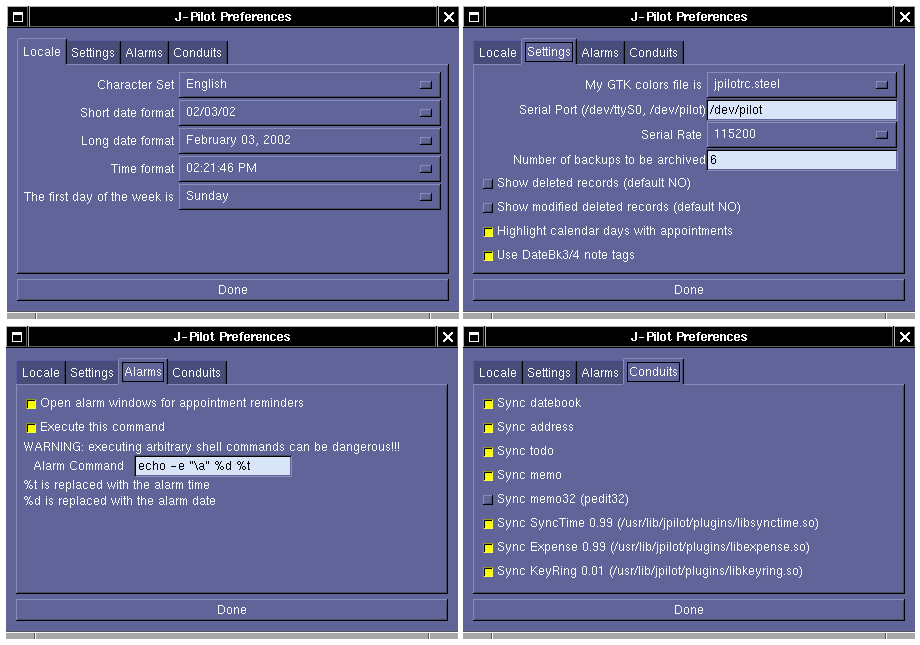Open the Time format dropdown
The height and width of the screenshot is (645, 920).
click(x=309, y=169)
